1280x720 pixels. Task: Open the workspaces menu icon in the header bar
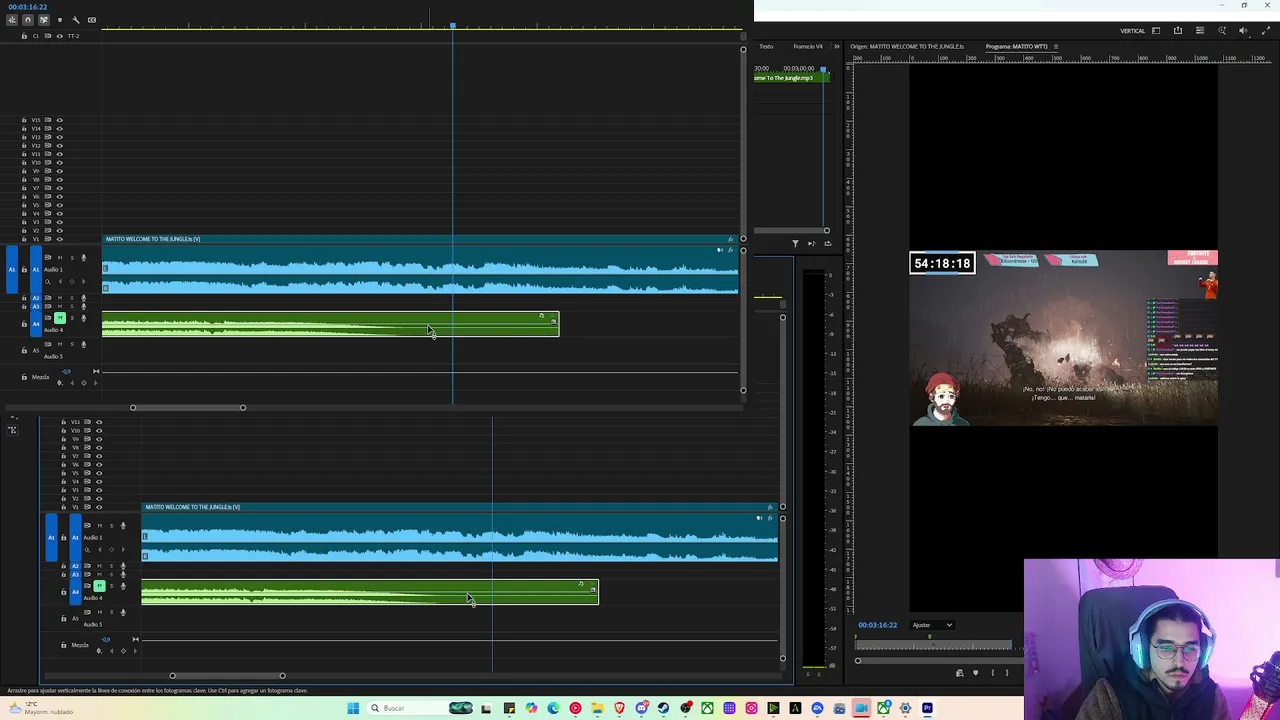1200,31
